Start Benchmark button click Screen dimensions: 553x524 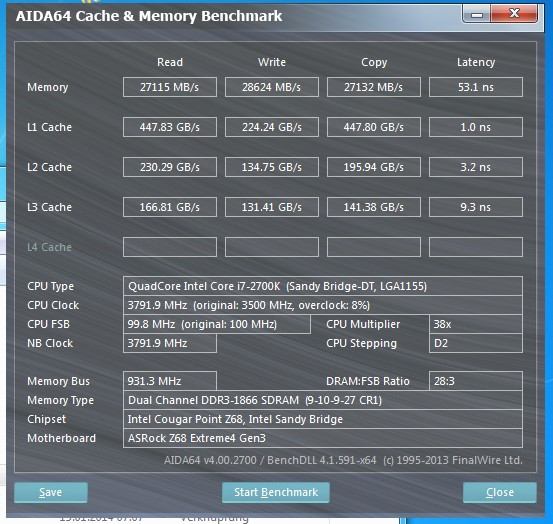[x=276, y=492]
